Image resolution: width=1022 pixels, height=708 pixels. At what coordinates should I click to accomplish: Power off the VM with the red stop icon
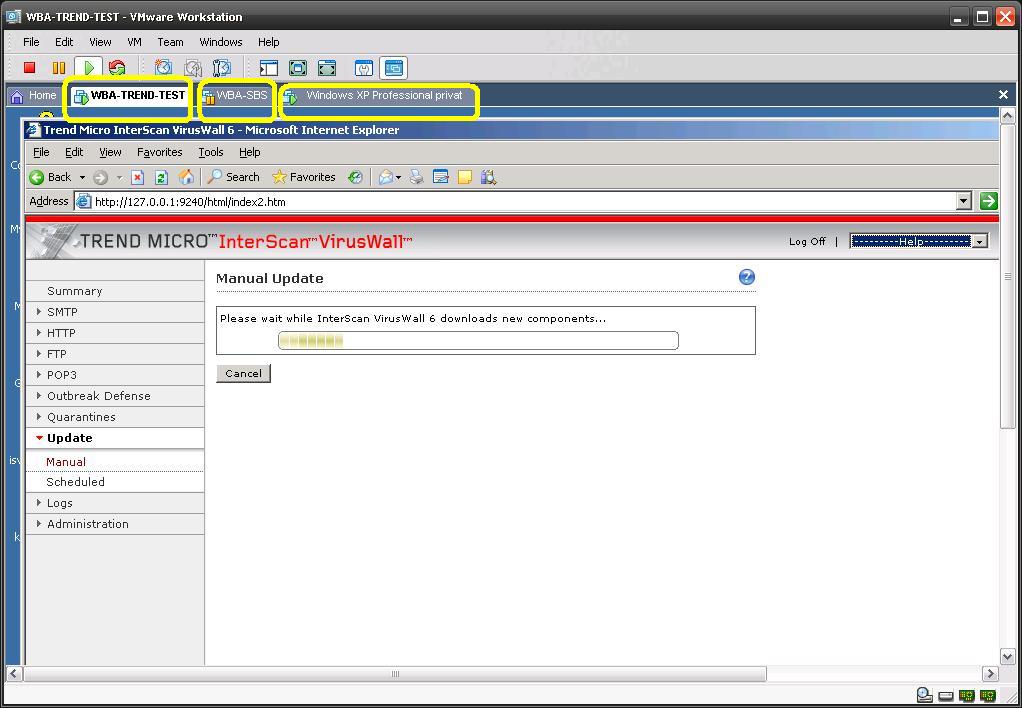click(x=29, y=67)
